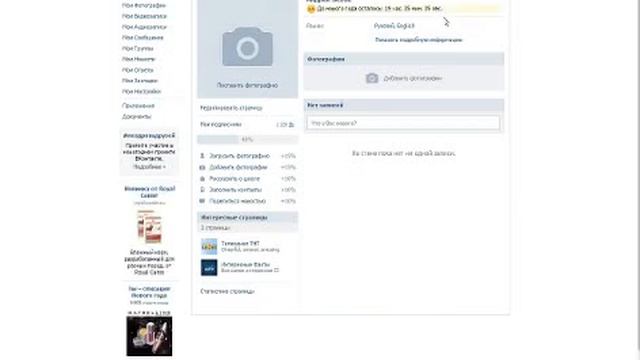Click the set profile photo link under avatar
This screenshot has height=360, width=640.
(x=247, y=85)
